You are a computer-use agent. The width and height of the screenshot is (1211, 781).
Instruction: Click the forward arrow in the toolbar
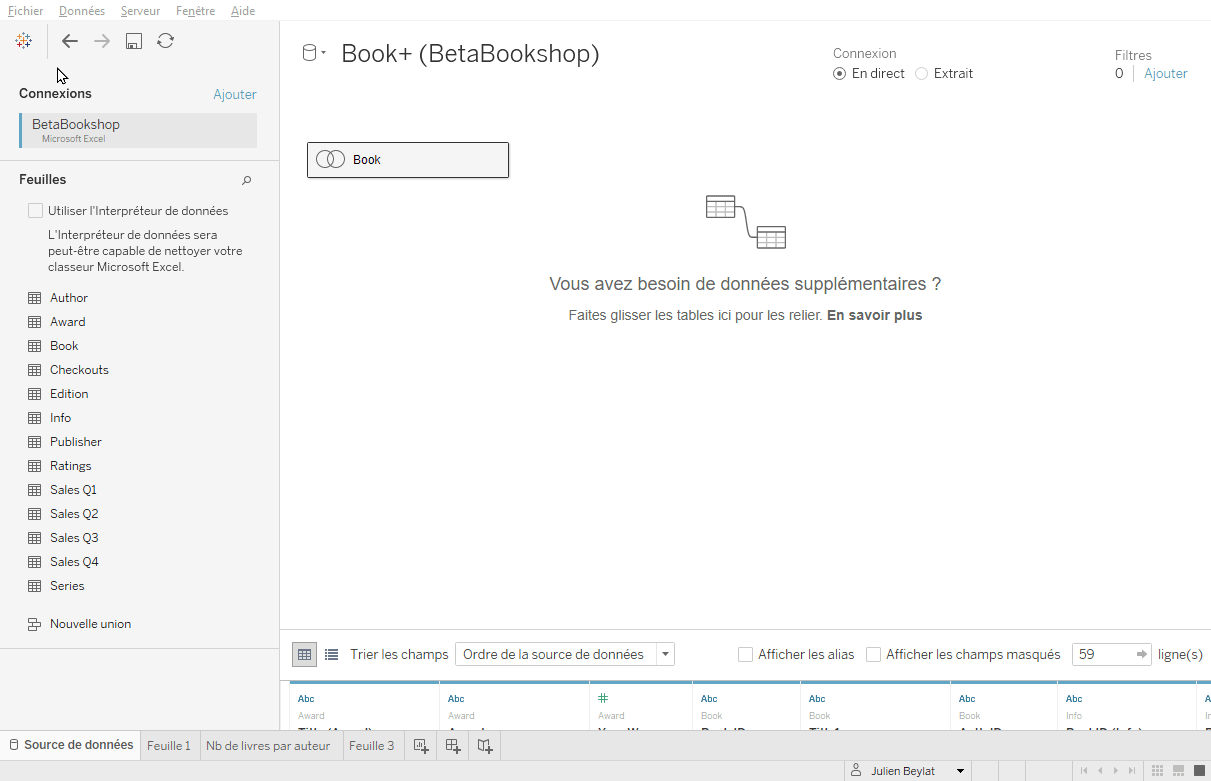click(102, 41)
